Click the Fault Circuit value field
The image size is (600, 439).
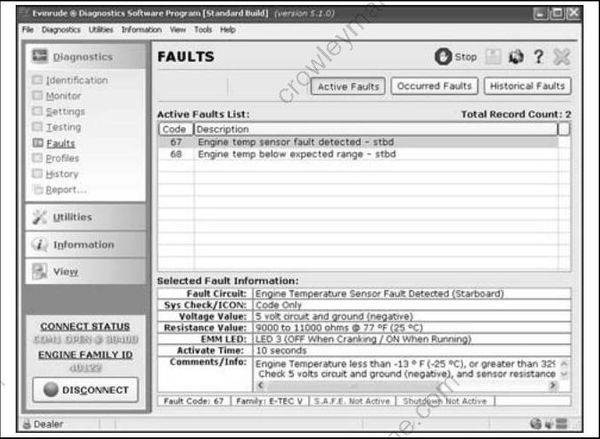tap(412, 294)
